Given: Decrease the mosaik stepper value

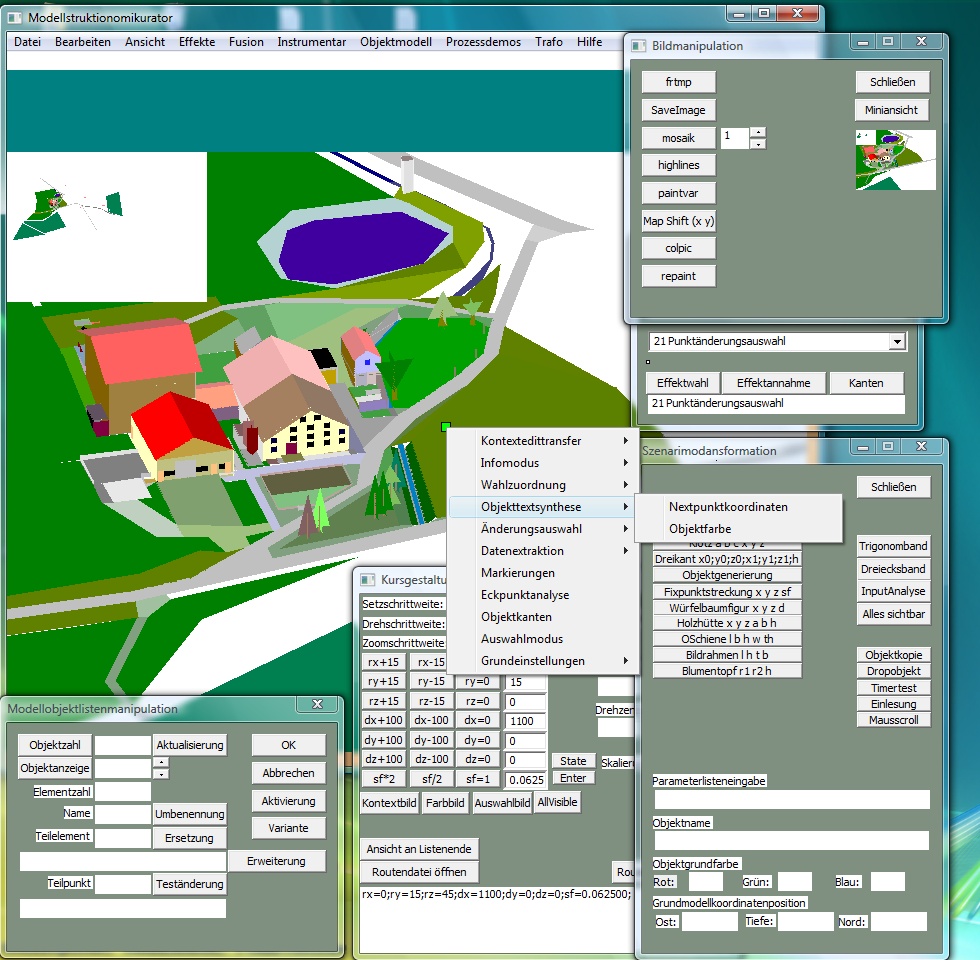Looking at the screenshot, I should (758, 144).
